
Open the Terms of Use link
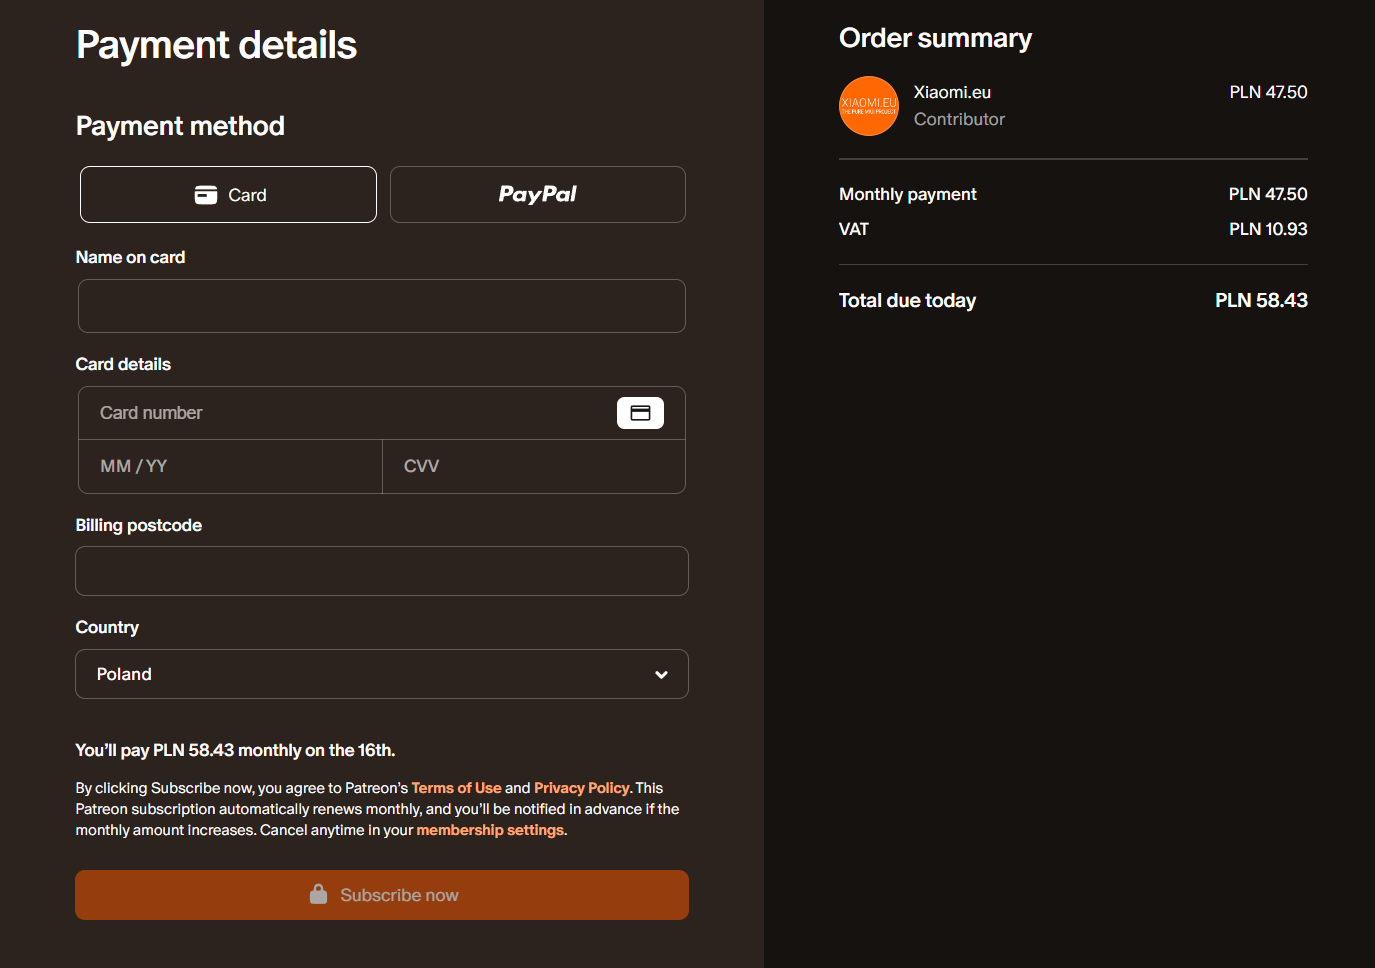(456, 788)
